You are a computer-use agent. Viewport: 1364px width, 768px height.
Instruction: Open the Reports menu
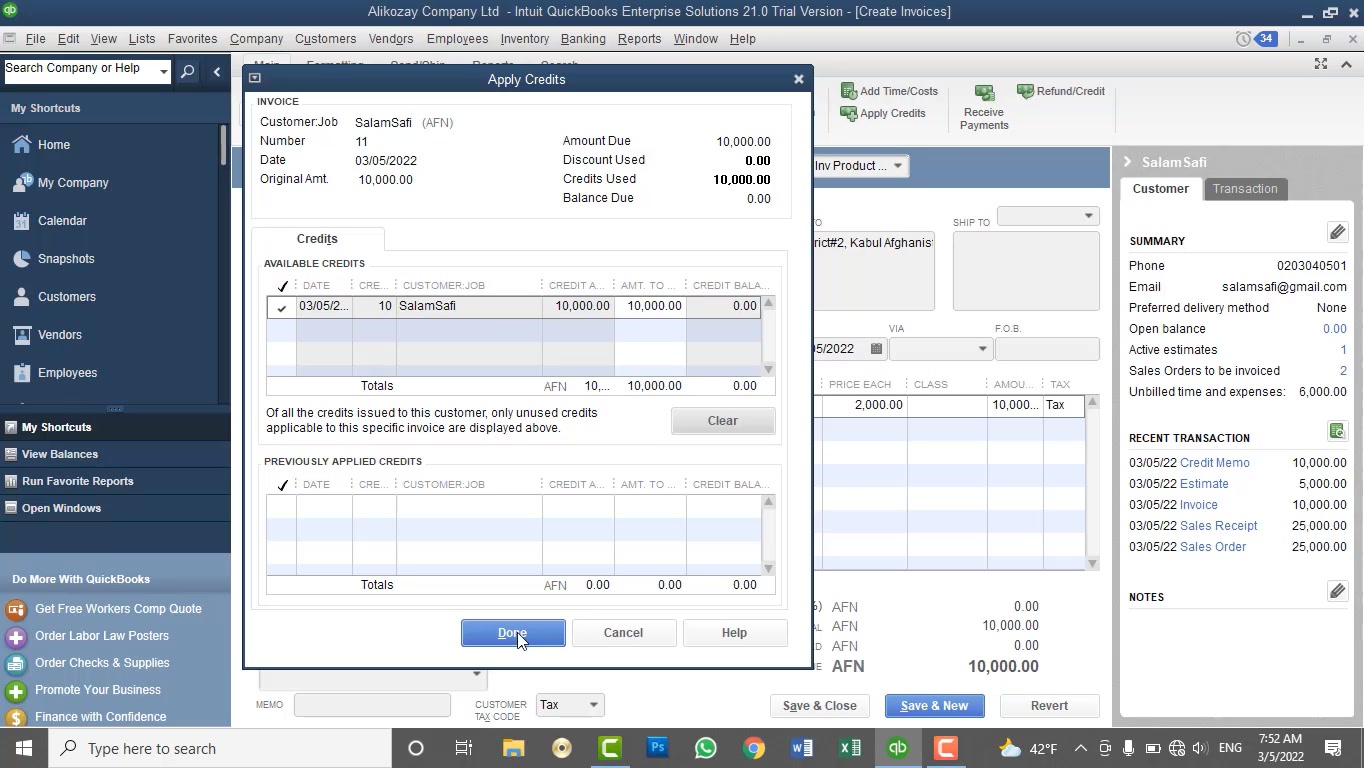click(x=639, y=39)
